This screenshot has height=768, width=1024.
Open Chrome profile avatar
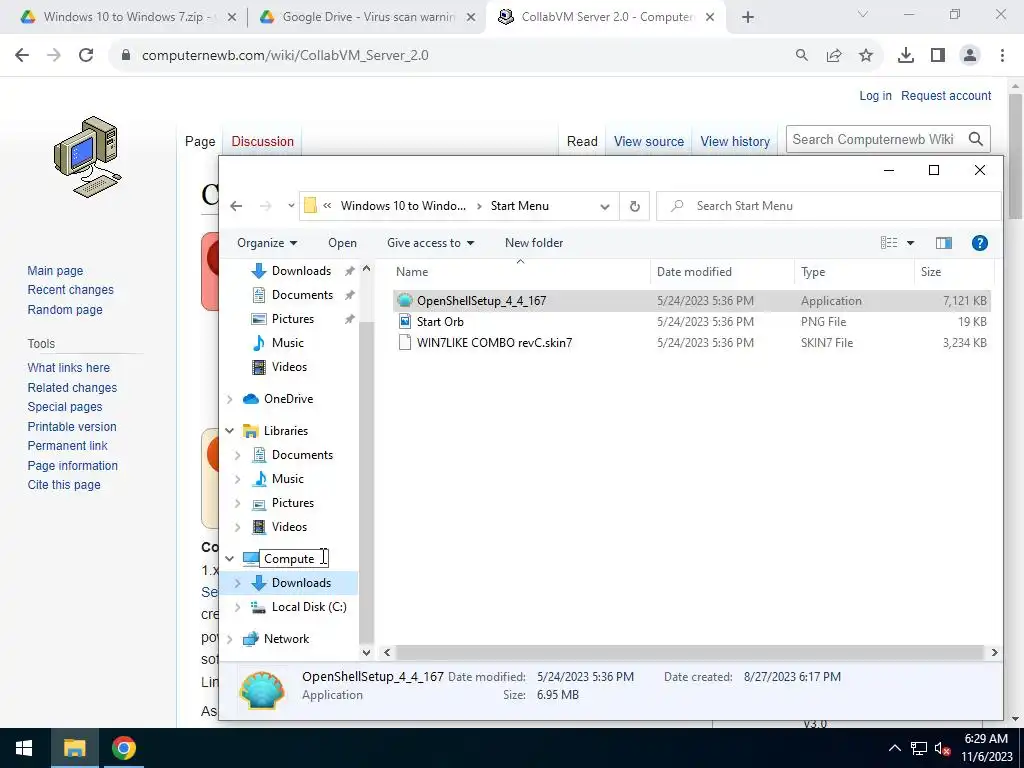point(970,56)
